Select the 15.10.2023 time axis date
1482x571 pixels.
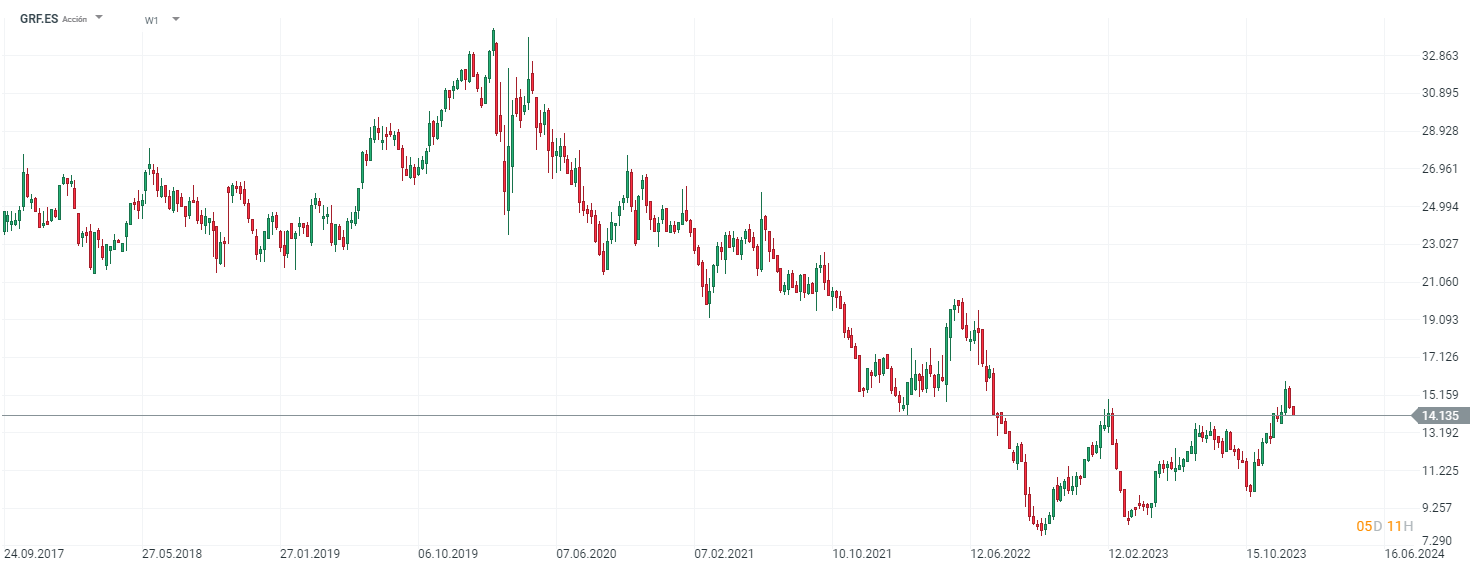[1277, 553]
